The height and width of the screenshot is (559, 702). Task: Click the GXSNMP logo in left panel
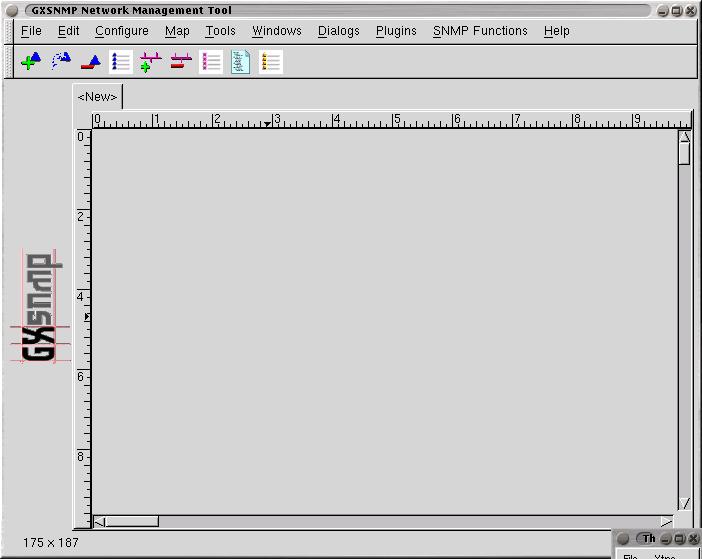(41, 307)
